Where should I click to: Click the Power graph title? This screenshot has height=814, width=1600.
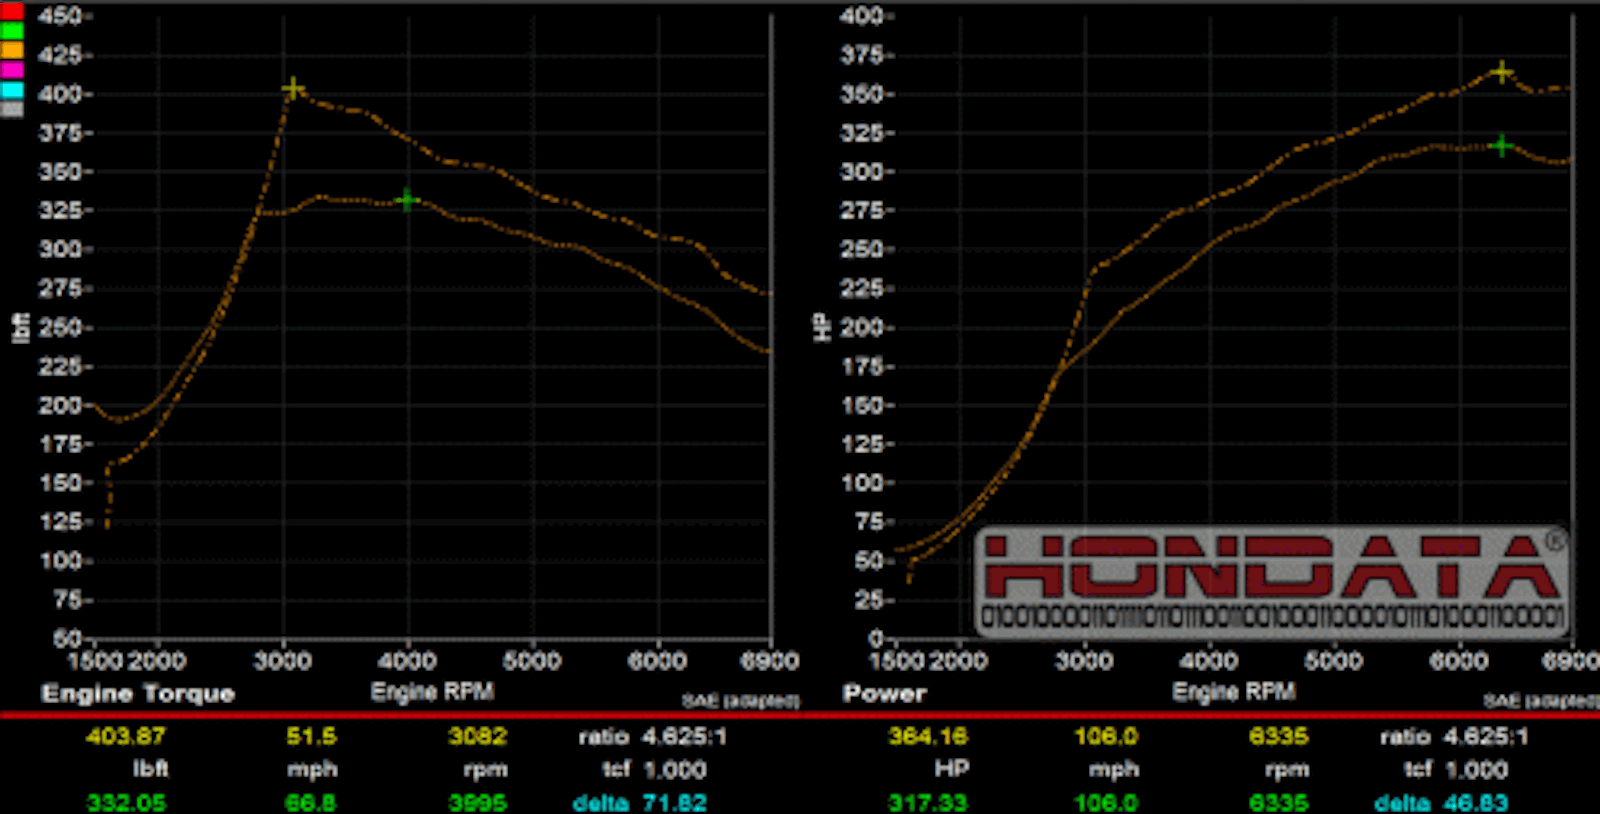pos(884,694)
